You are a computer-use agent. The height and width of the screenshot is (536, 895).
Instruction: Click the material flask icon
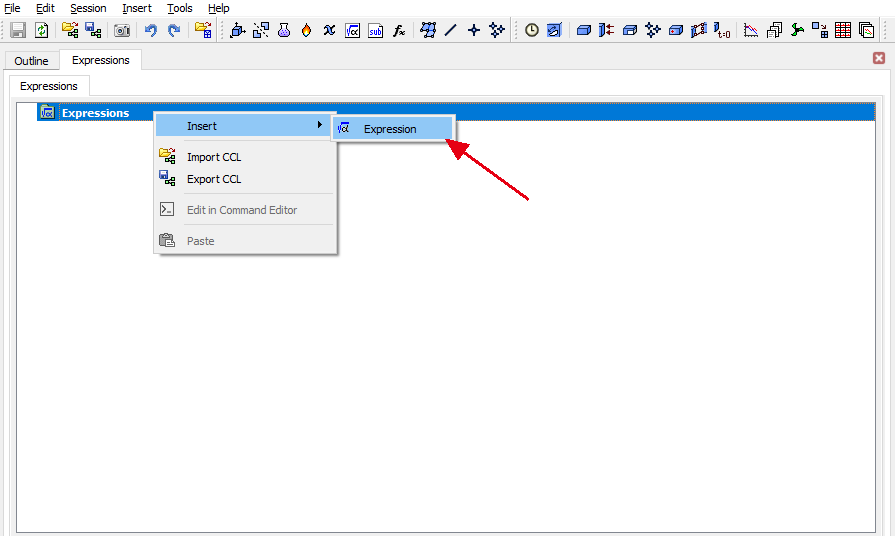coord(284,31)
